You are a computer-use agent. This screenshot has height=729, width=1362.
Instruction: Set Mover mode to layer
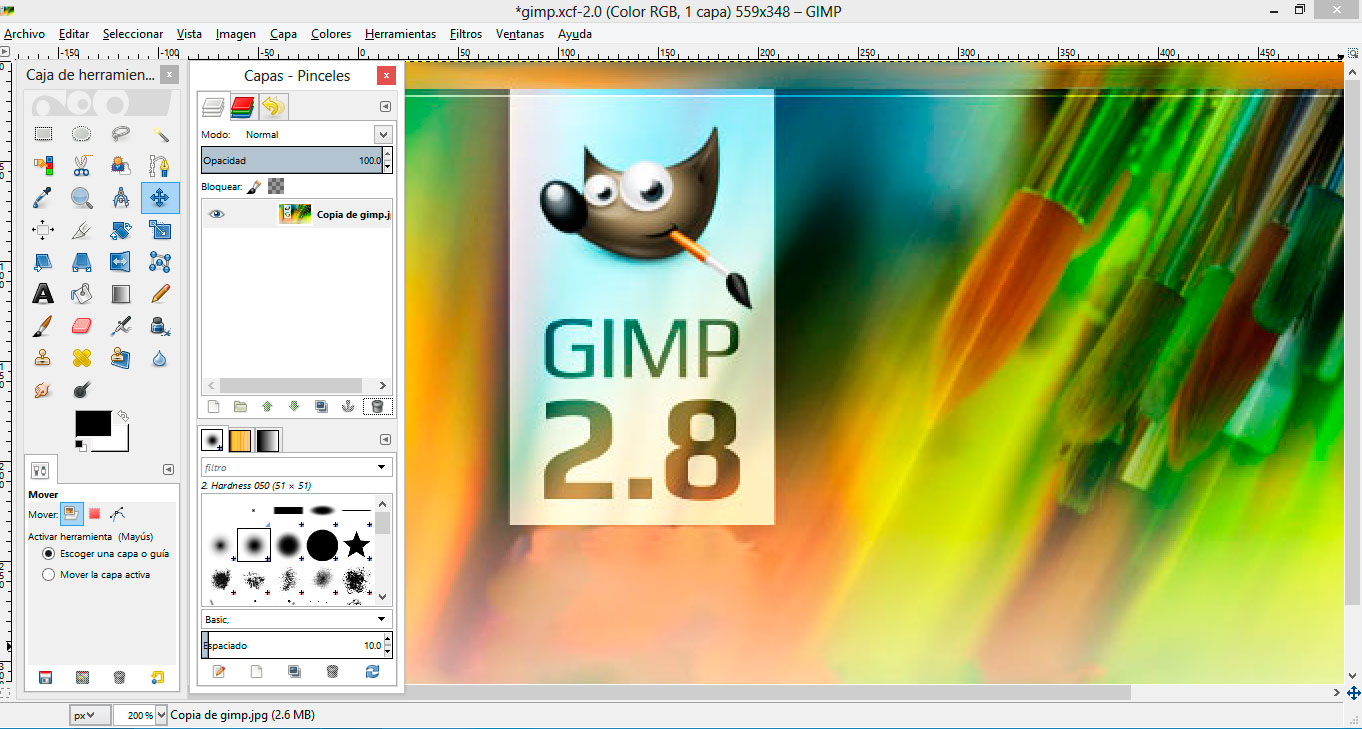pos(71,513)
